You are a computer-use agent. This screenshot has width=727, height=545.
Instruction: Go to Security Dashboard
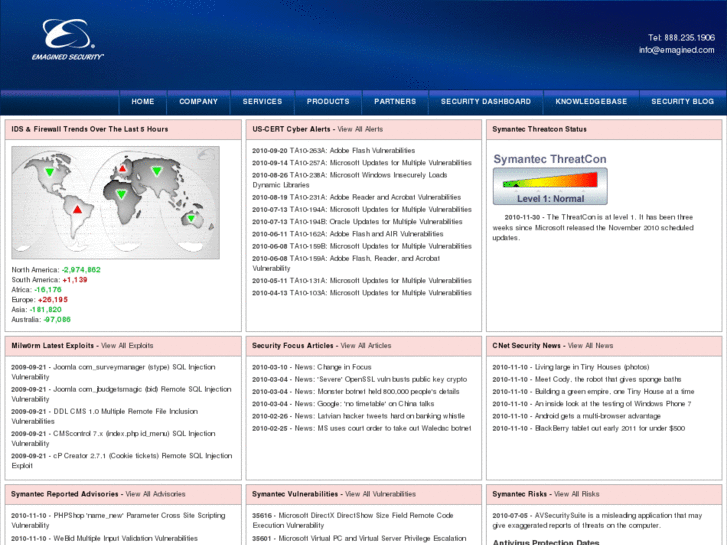point(486,102)
